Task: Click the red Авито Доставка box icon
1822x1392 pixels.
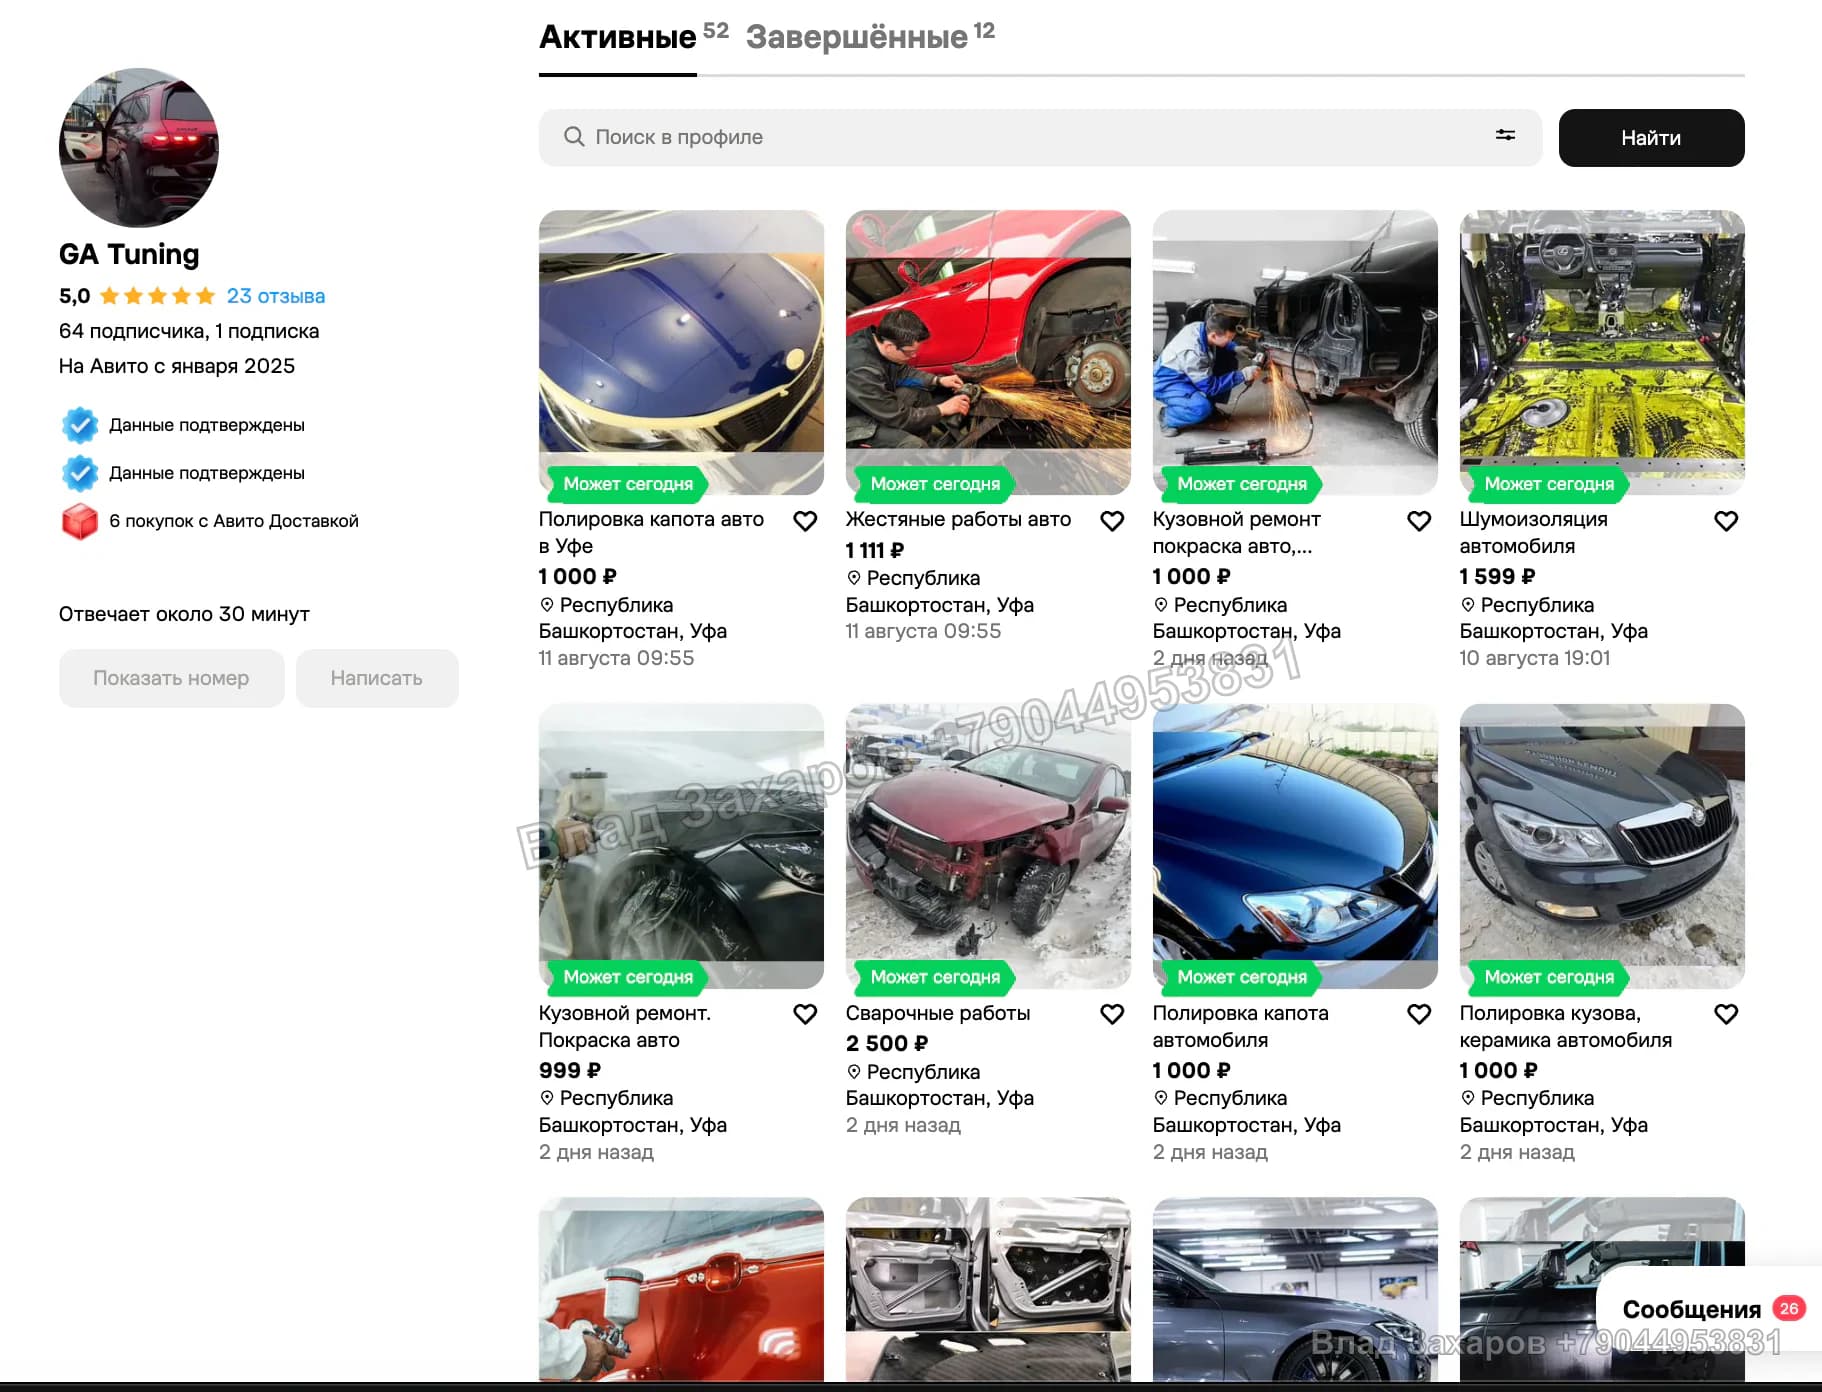Action: tap(80, 521)
